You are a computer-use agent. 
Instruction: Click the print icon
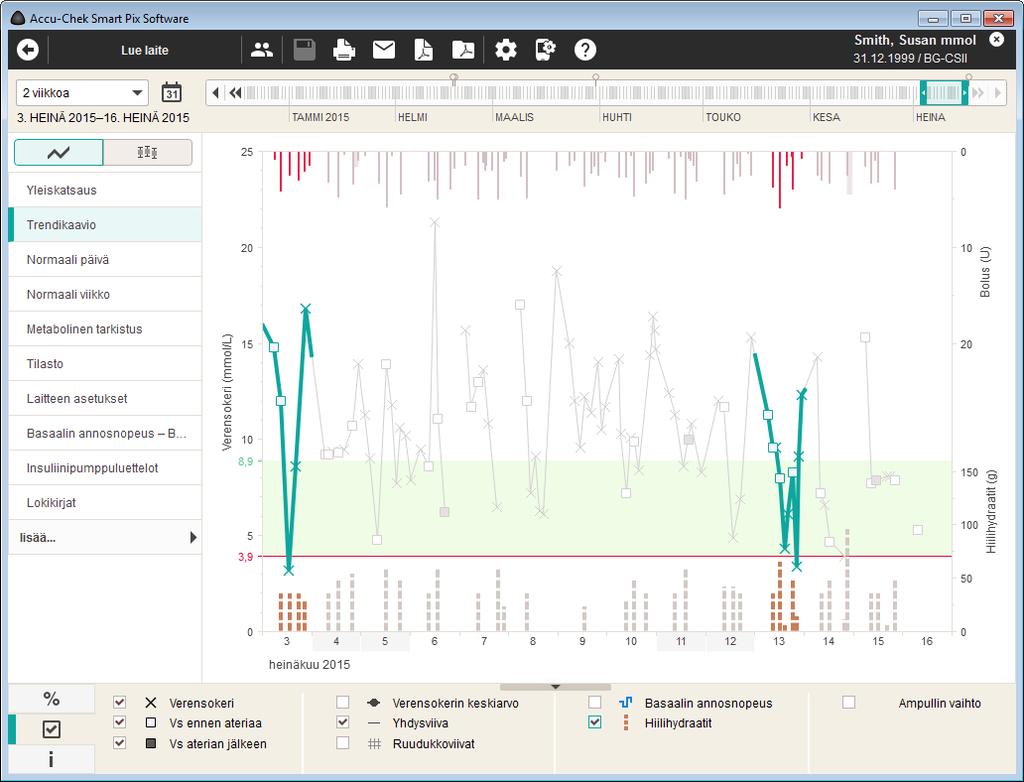(344, 50)
